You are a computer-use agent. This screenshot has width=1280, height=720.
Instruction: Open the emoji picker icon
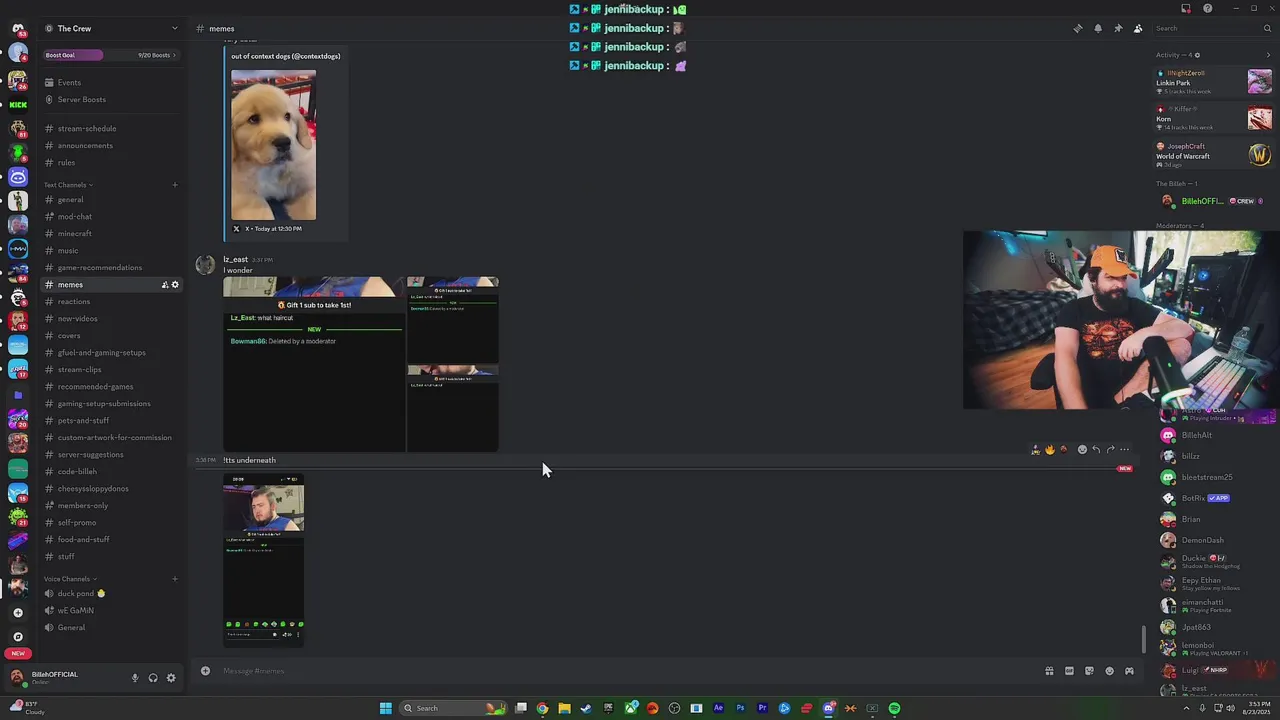coord(1109,671)
